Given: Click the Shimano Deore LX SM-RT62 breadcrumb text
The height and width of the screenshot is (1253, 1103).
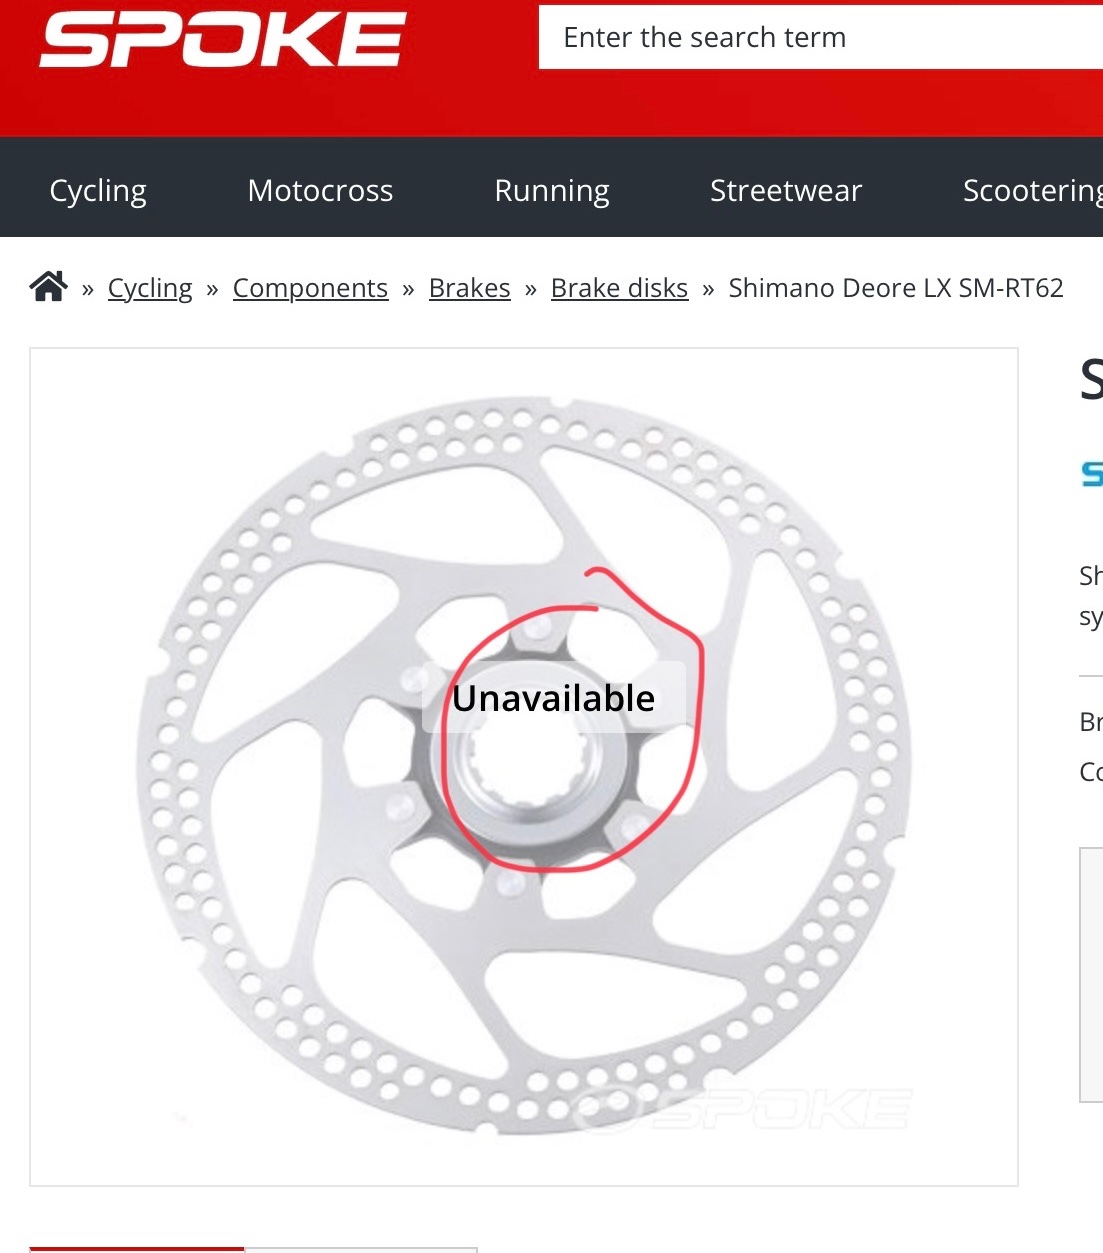Looking at the screenshot, I should tap(896, 288).
